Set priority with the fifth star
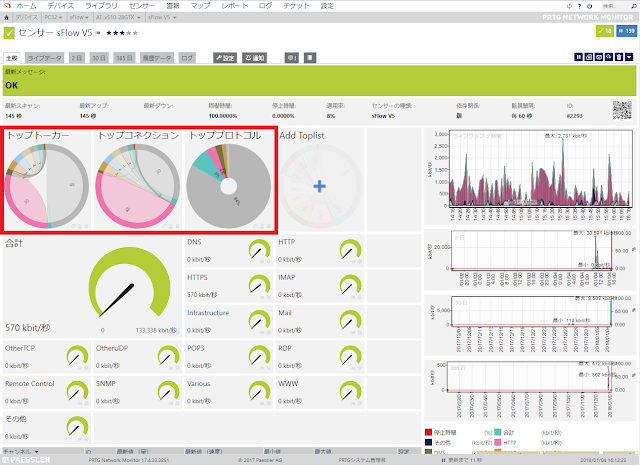Image resolution: width=640 pixels, height=465 pixels. 135,33
